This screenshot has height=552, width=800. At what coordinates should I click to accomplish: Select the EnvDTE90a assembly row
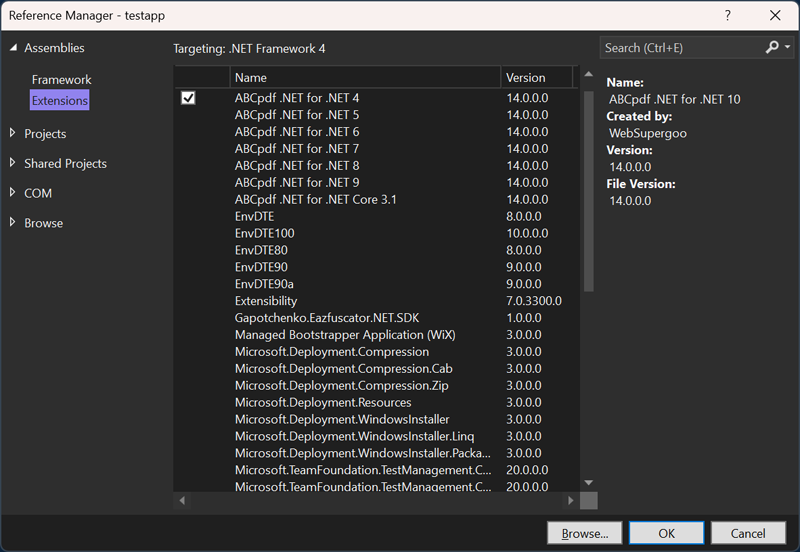[376, 284]
